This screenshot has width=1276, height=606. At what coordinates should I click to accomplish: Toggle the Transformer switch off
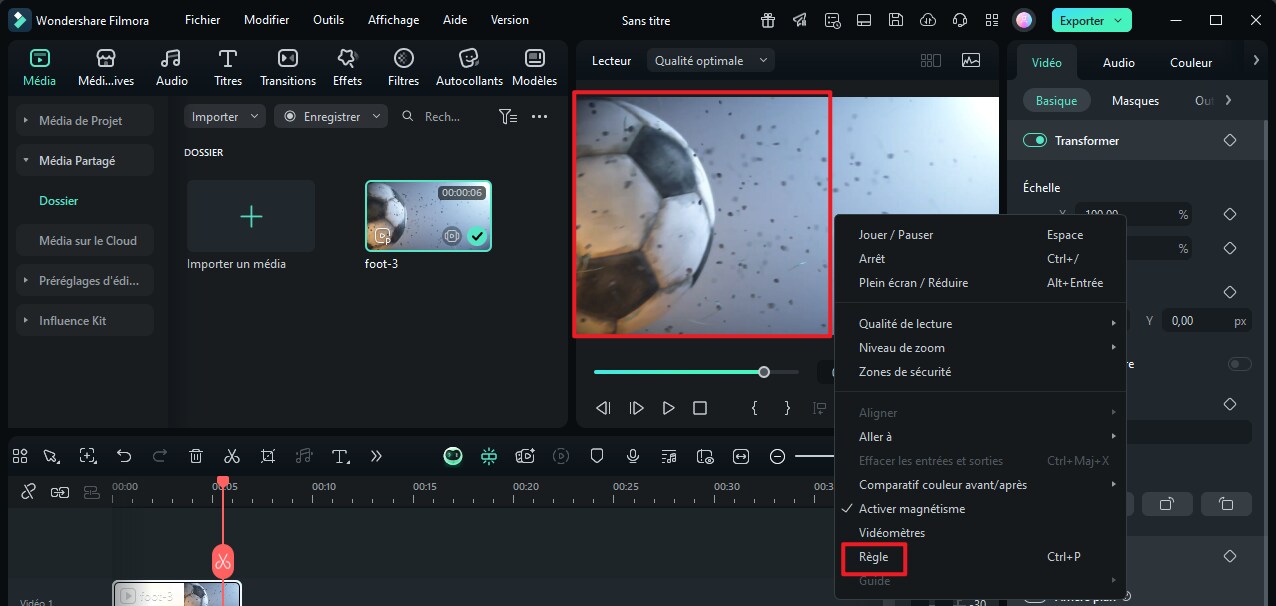[1034, 141]
